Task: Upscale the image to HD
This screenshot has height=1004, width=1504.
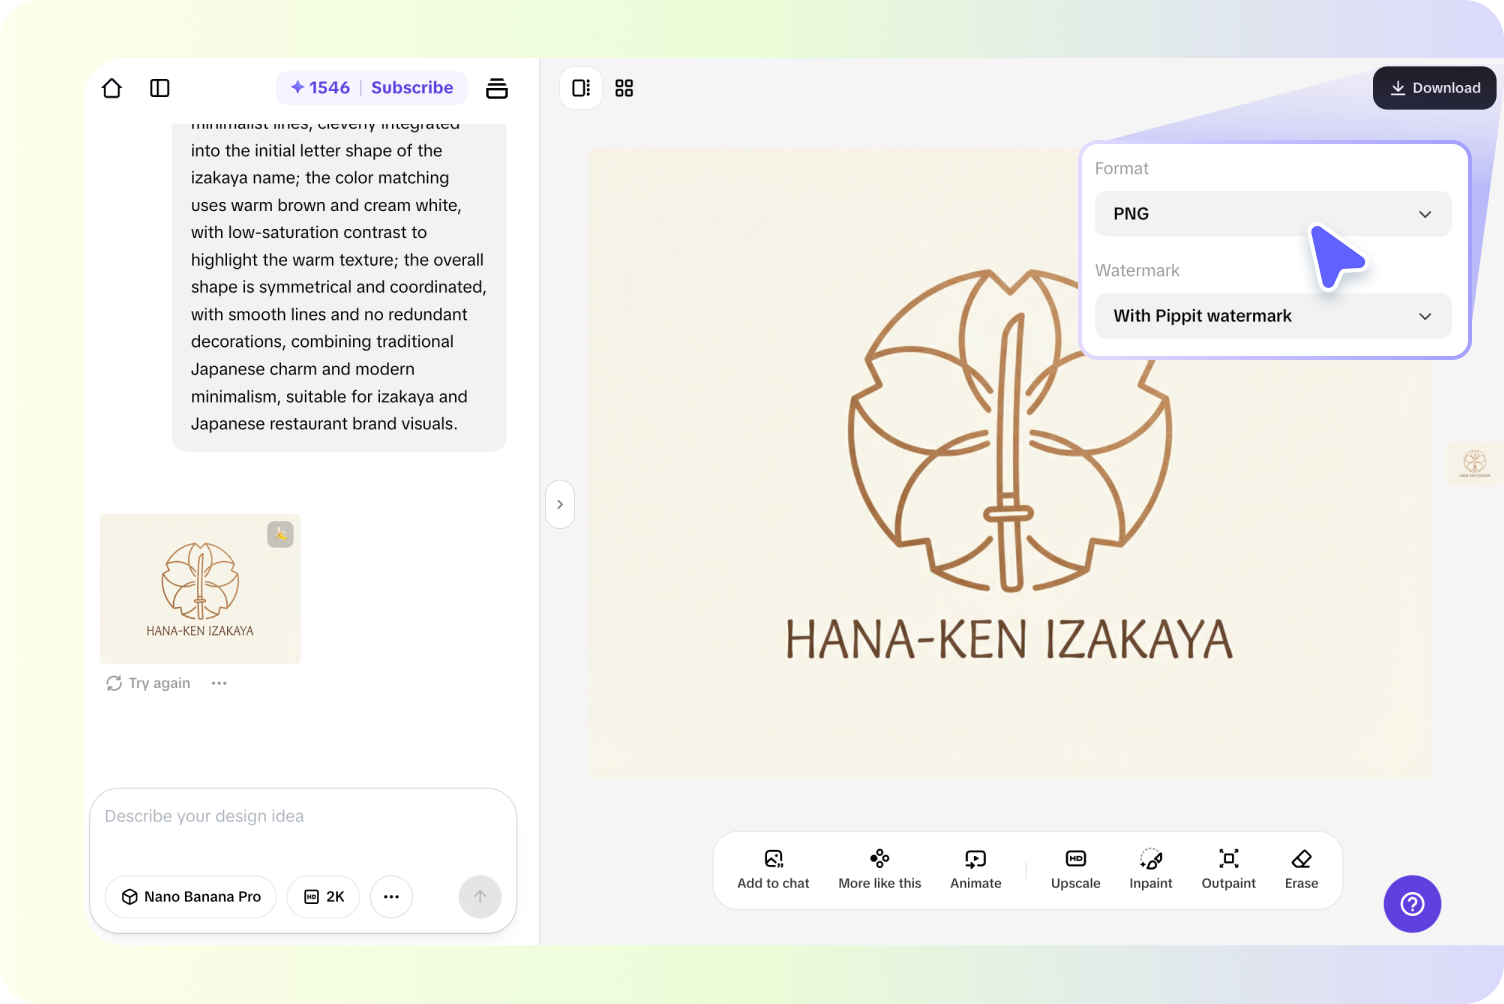Action: [1076, 870]
